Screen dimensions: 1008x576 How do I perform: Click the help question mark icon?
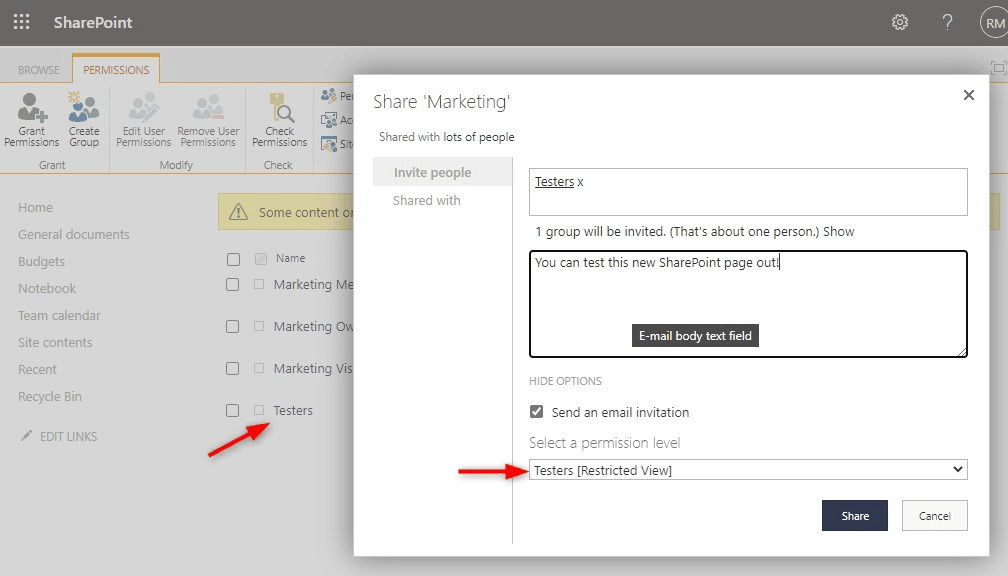click(x=947, y=22)
